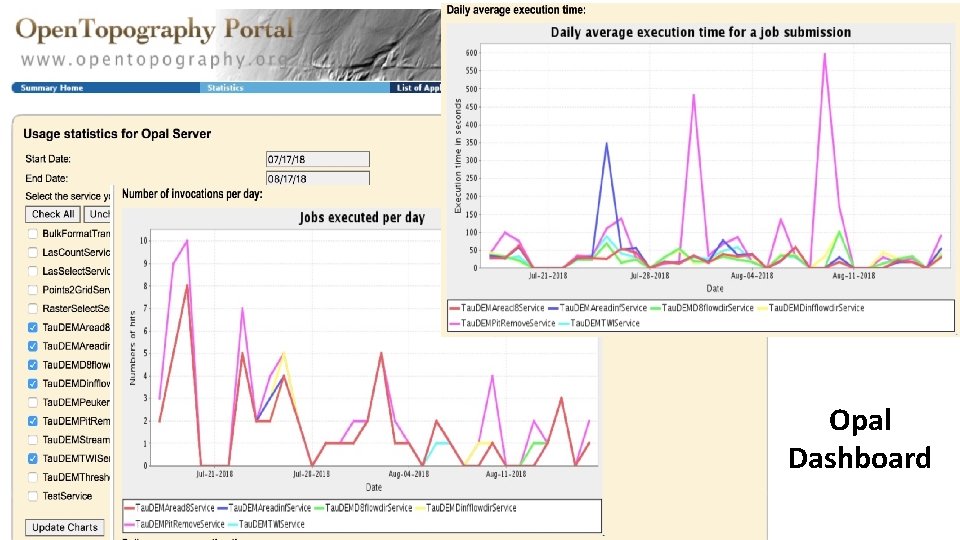Click the Update Charts button
The height and width of the screenshot is (540, 960).
coord(65,527)
